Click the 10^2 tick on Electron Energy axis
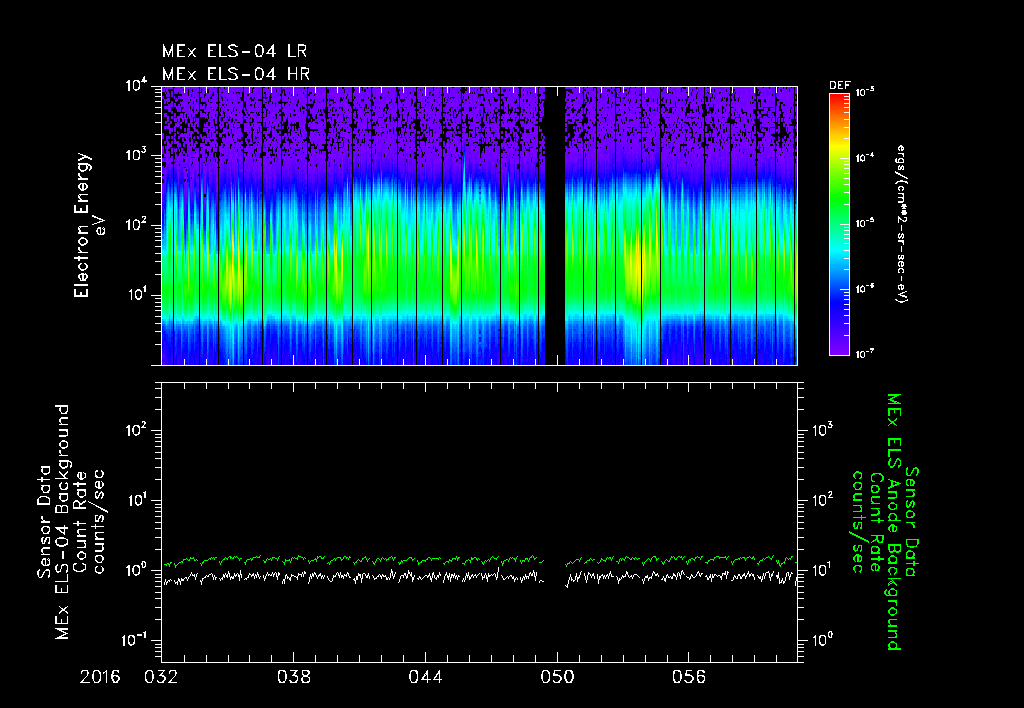 136,226
